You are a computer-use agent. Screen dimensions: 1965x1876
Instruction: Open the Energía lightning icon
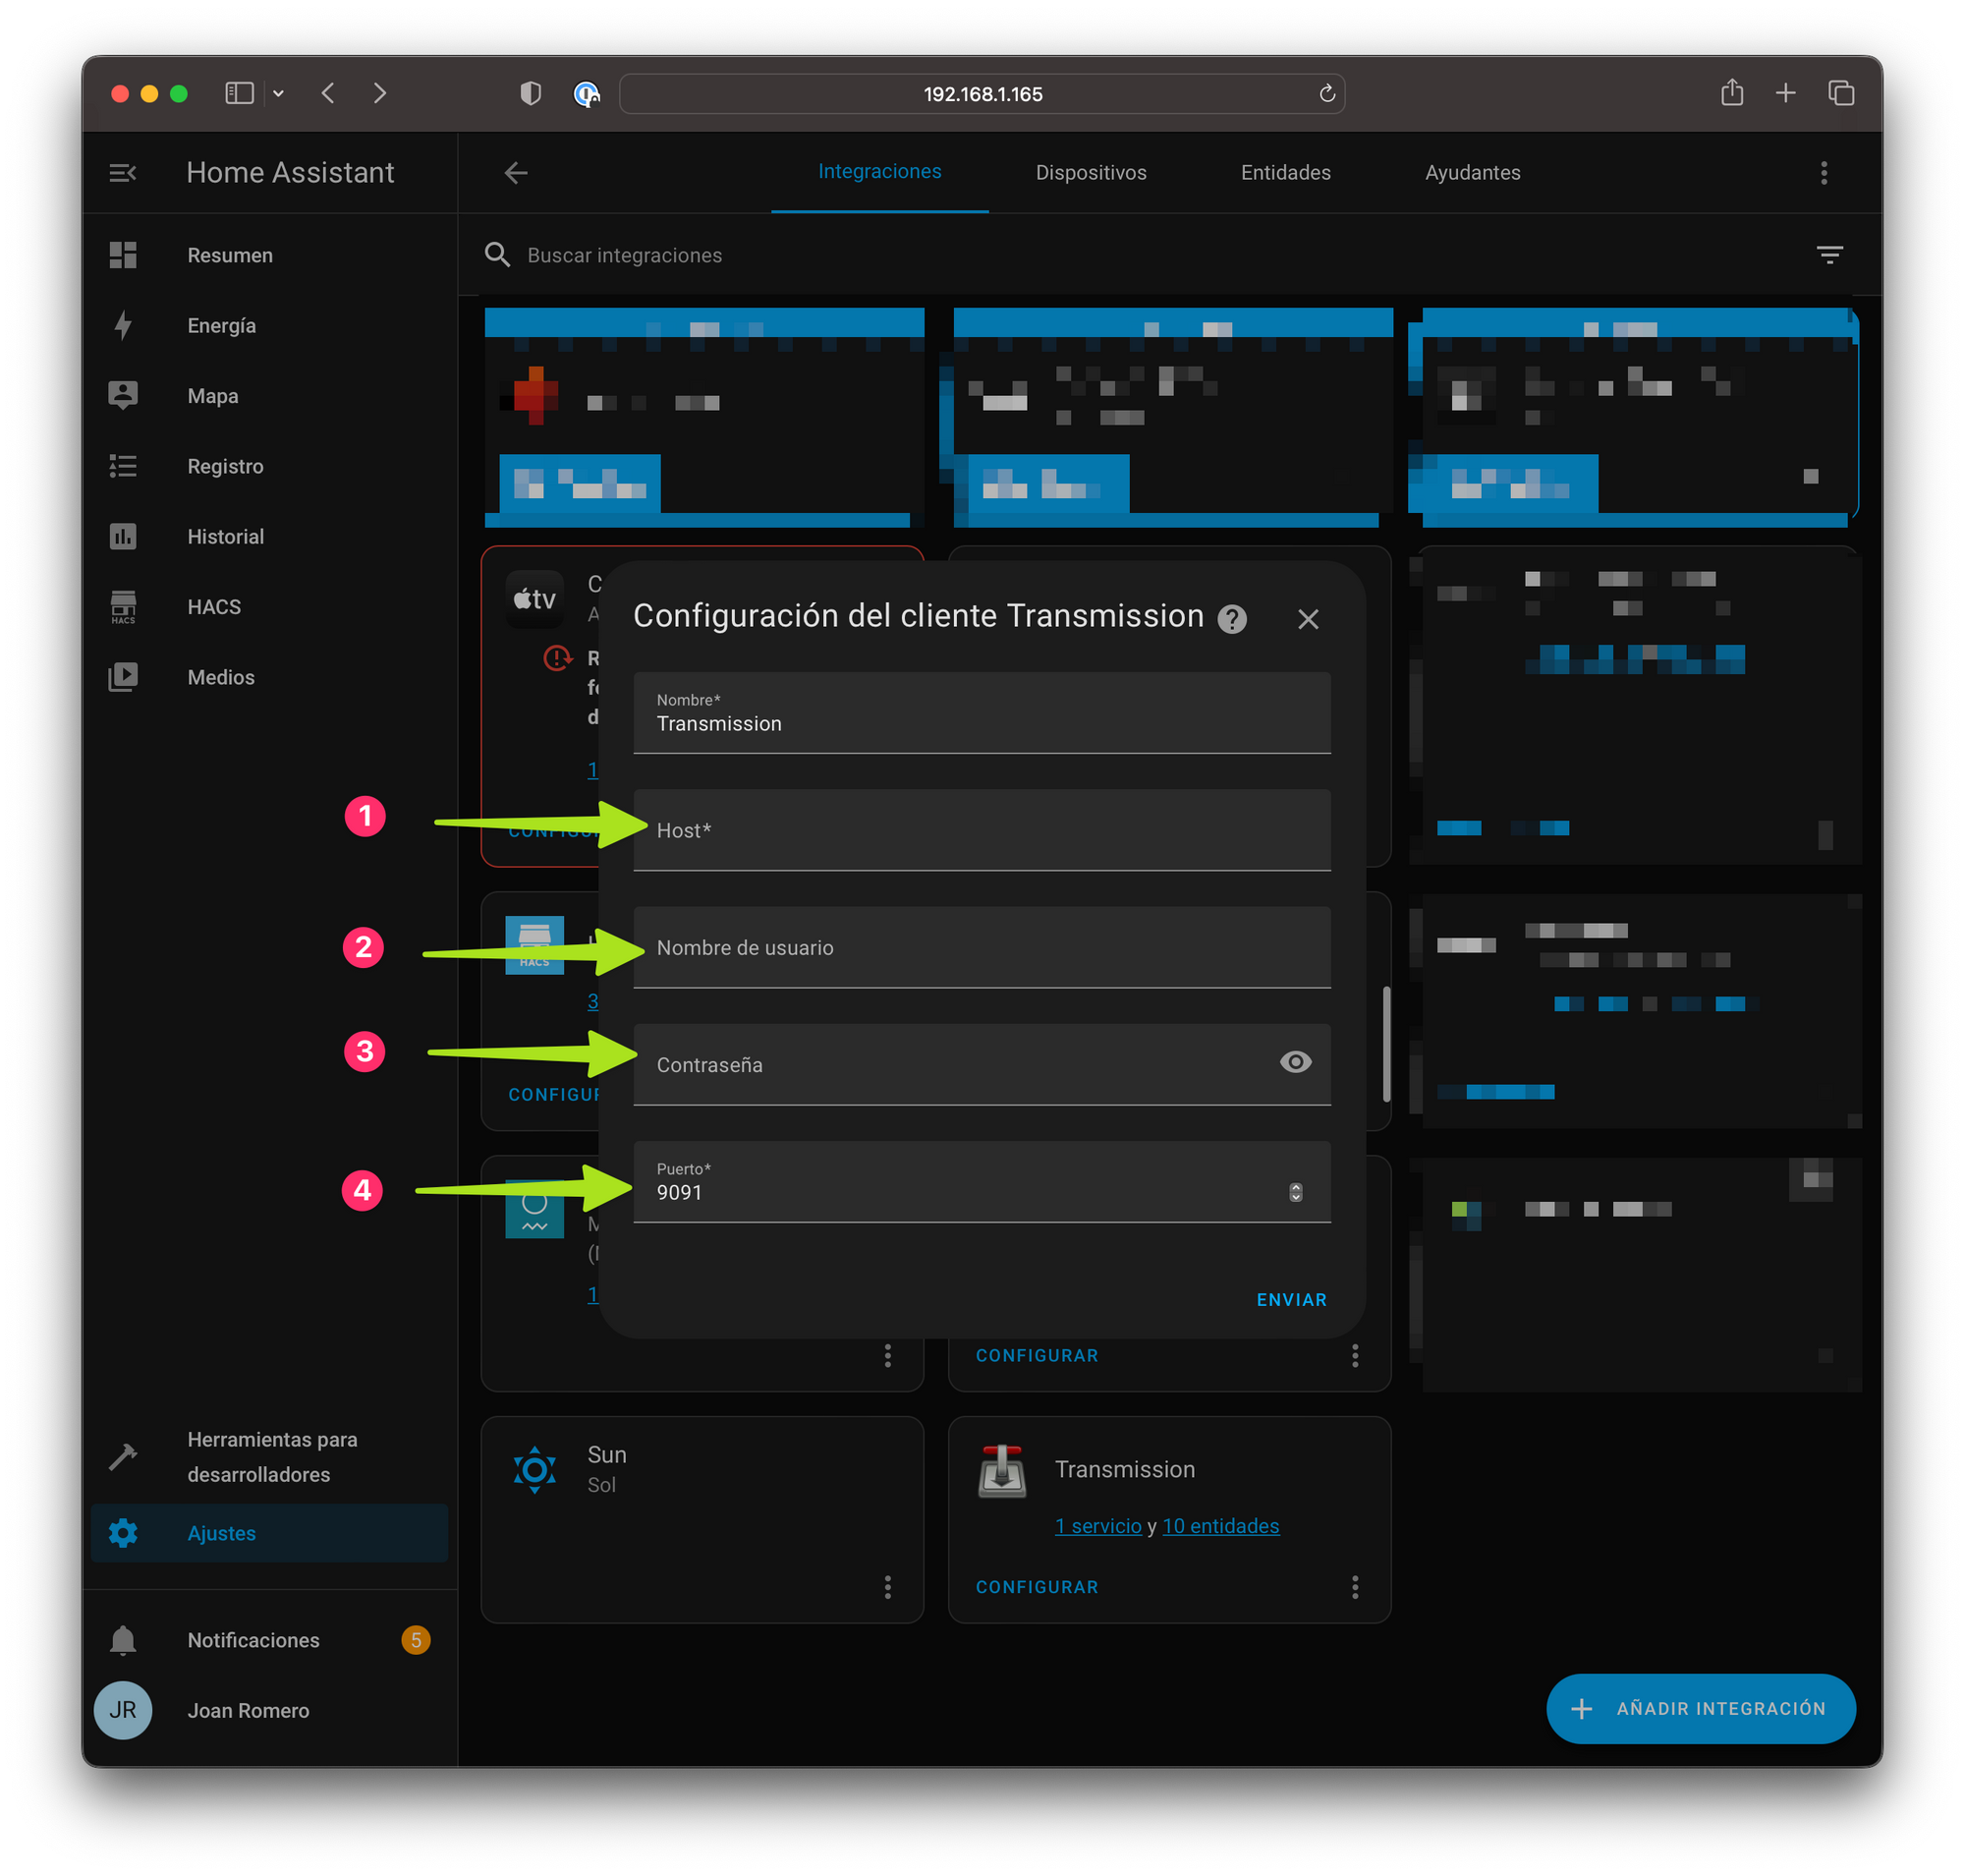[x=122, y=325]
